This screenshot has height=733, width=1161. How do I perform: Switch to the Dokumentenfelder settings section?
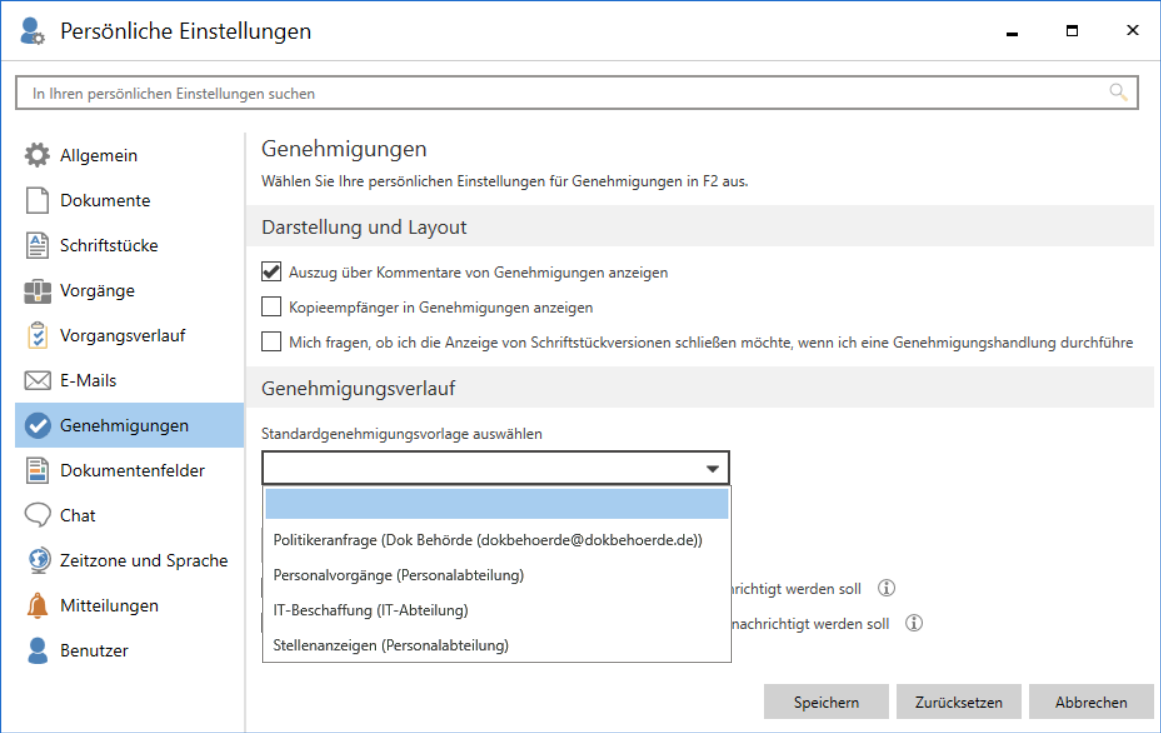(x=132, y=471)
